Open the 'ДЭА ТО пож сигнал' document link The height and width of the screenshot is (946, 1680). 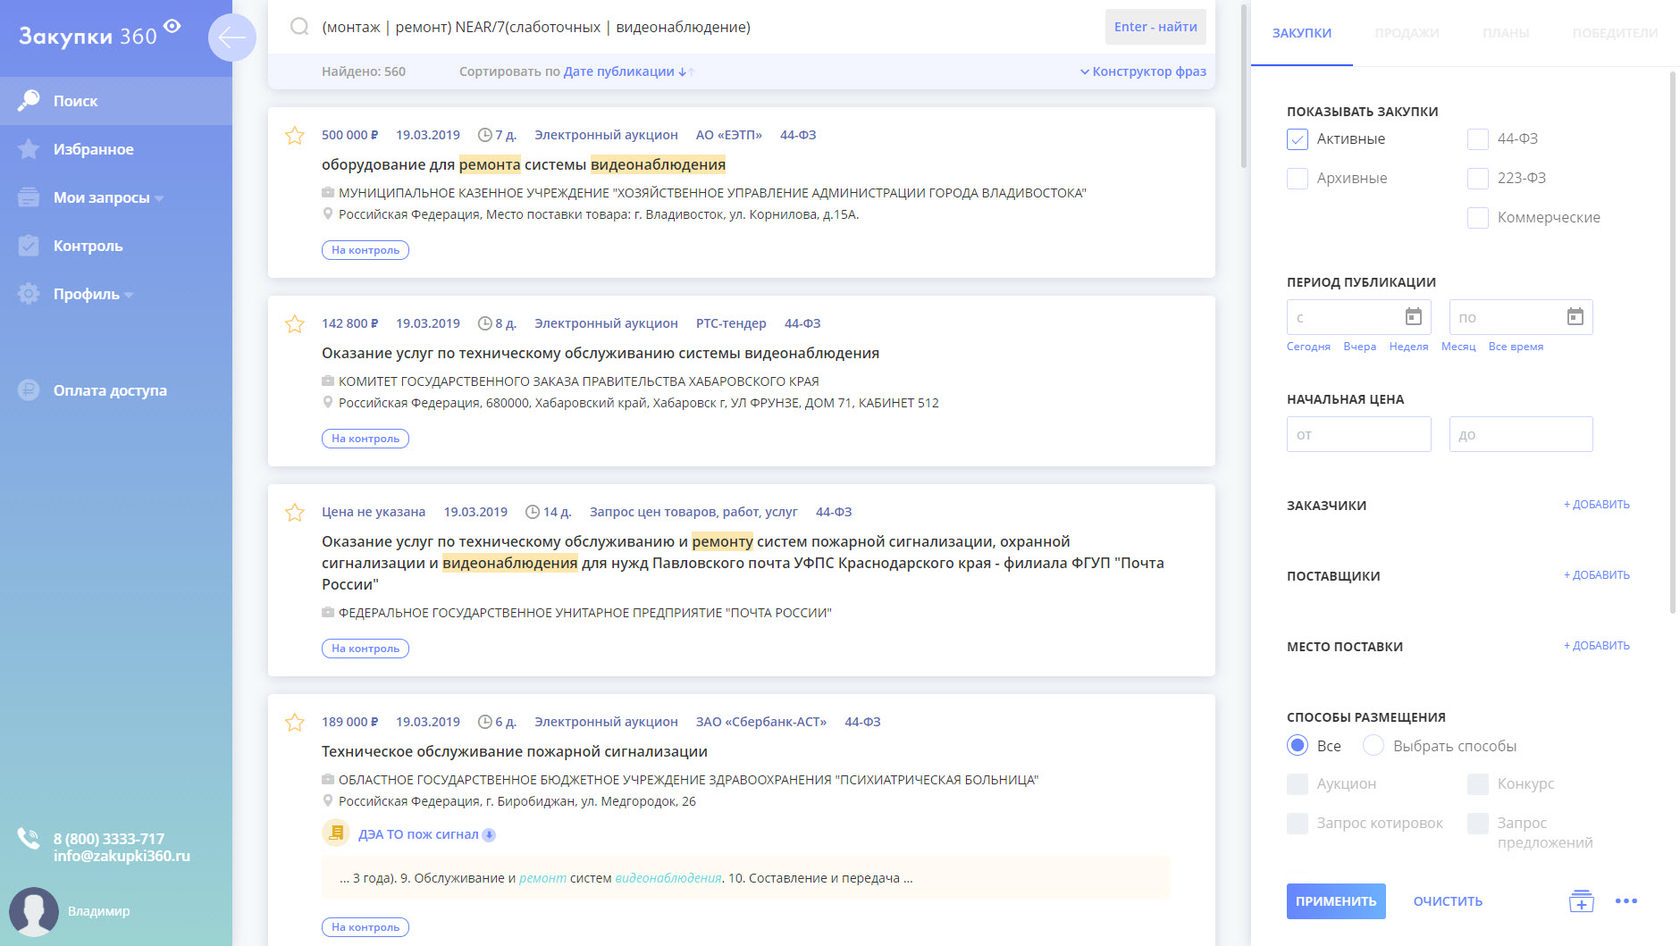[x=418, y=835]
